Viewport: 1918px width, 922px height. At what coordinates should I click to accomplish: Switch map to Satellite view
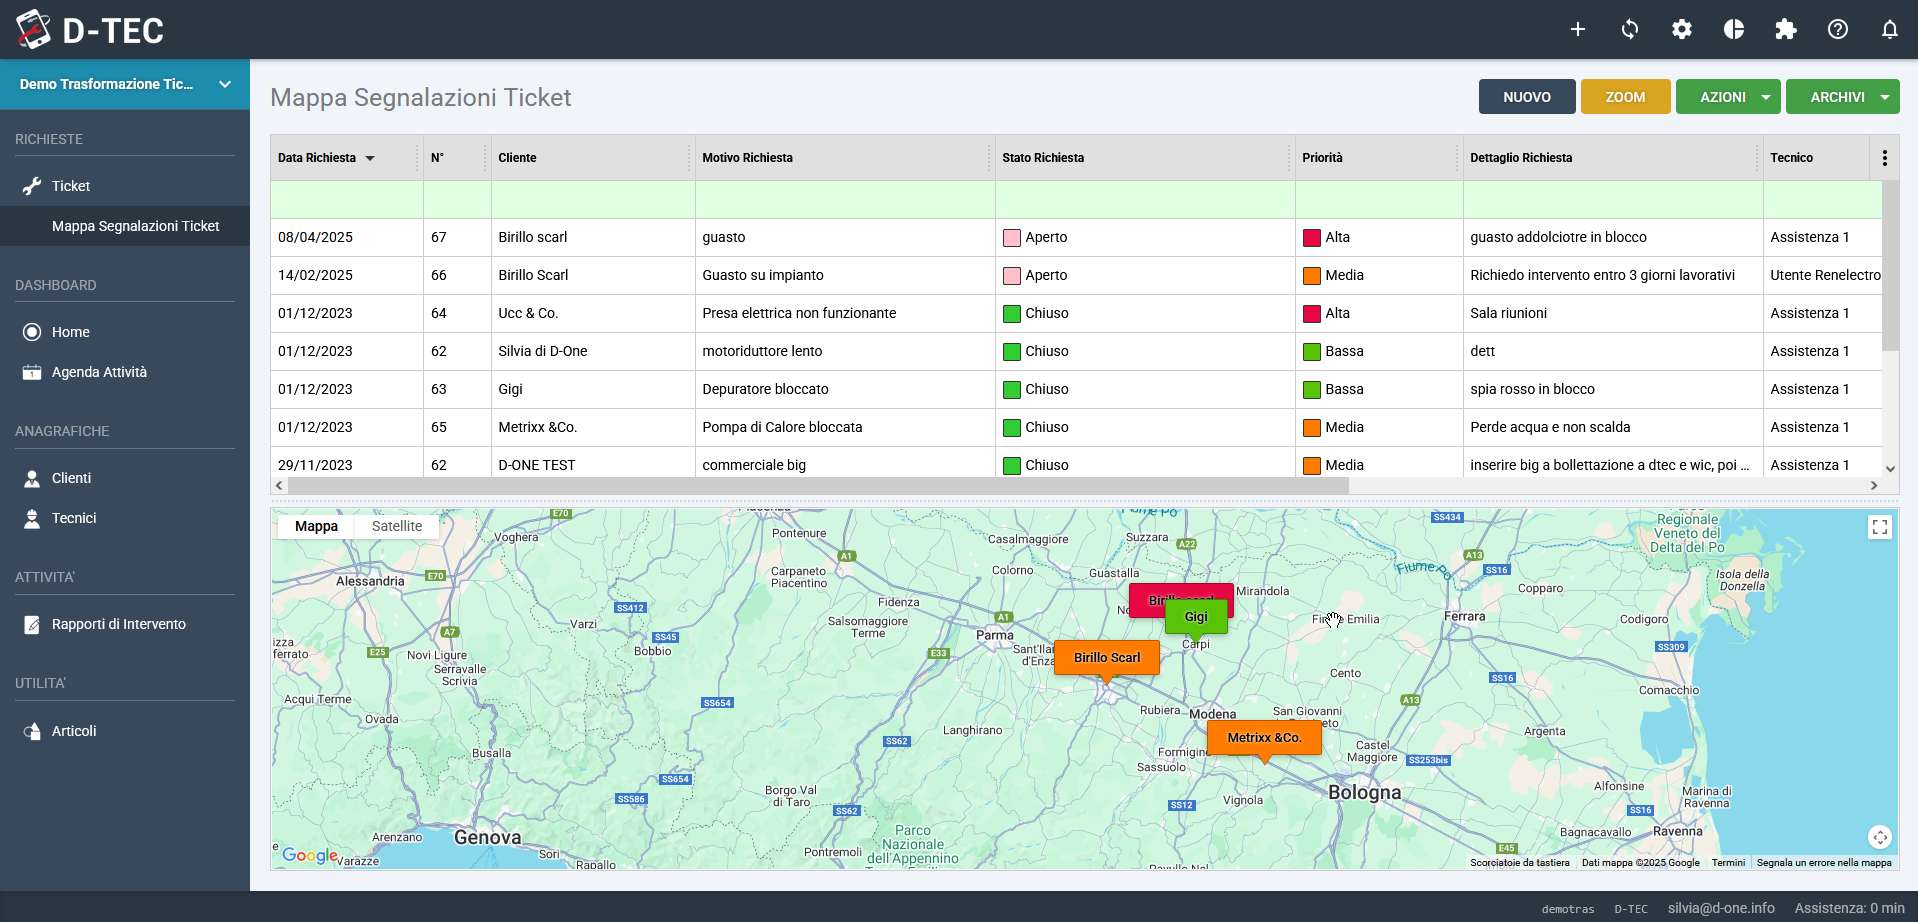point(397,526)
